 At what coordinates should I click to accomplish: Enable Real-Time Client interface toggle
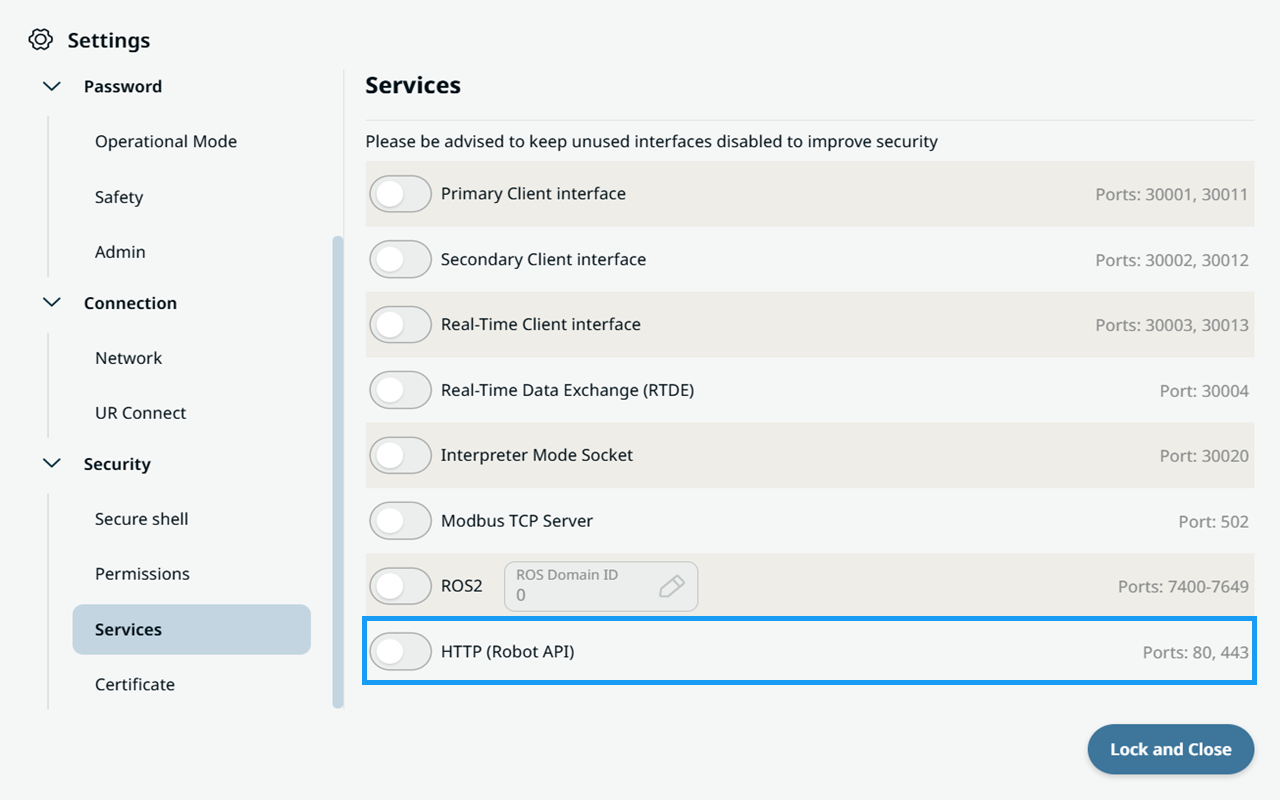coord(401,325)
